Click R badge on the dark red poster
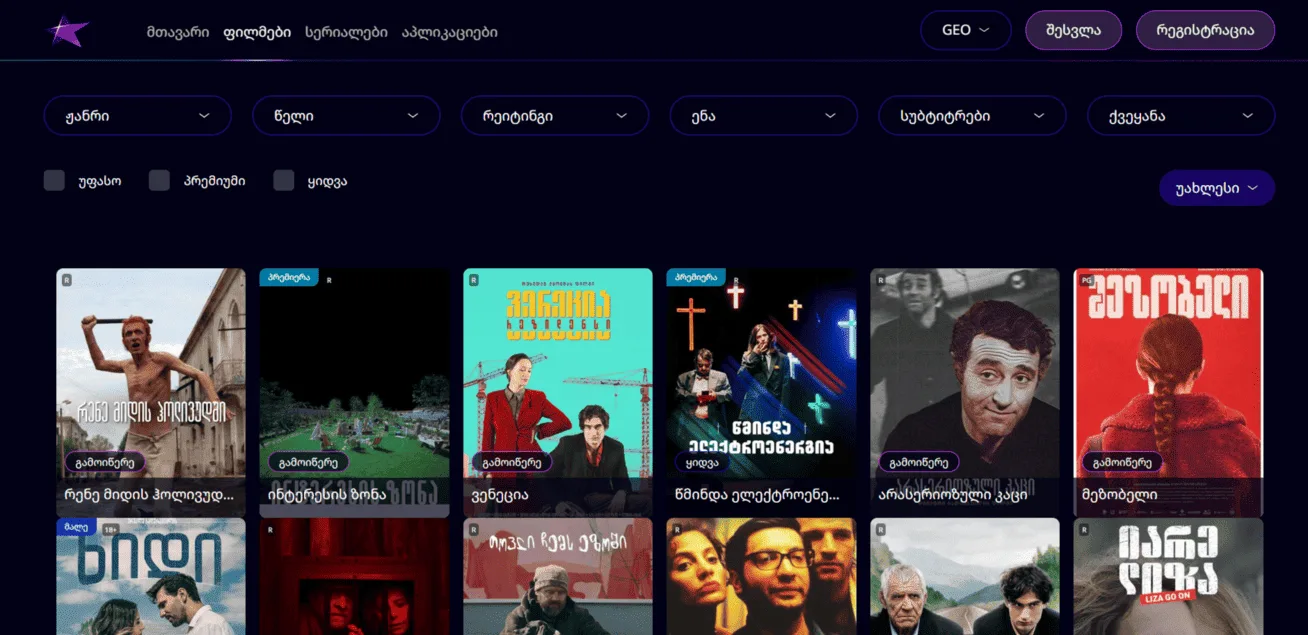Viewport: 1308px width, 635px height. (270, 529)
